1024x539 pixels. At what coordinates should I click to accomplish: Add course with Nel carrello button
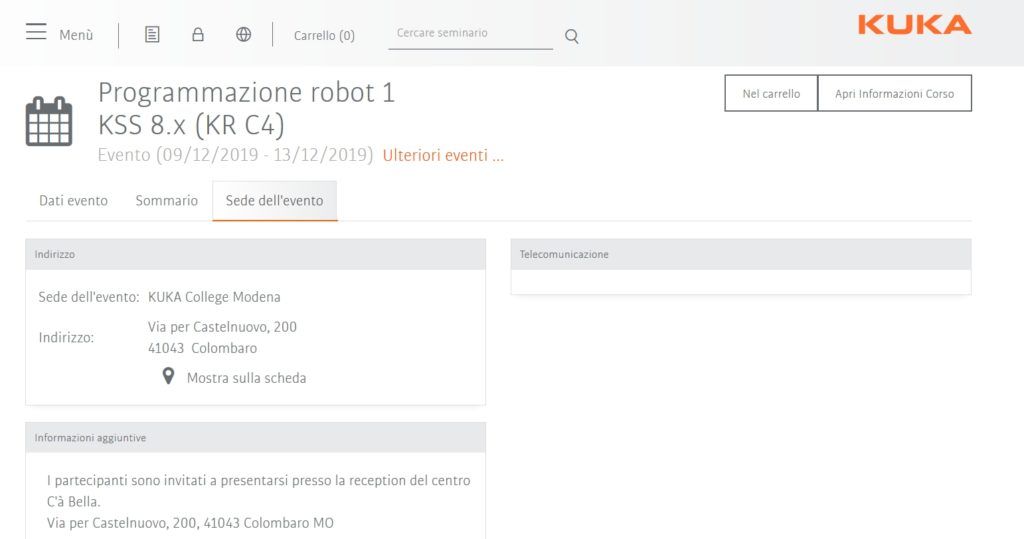pos(771,93)
